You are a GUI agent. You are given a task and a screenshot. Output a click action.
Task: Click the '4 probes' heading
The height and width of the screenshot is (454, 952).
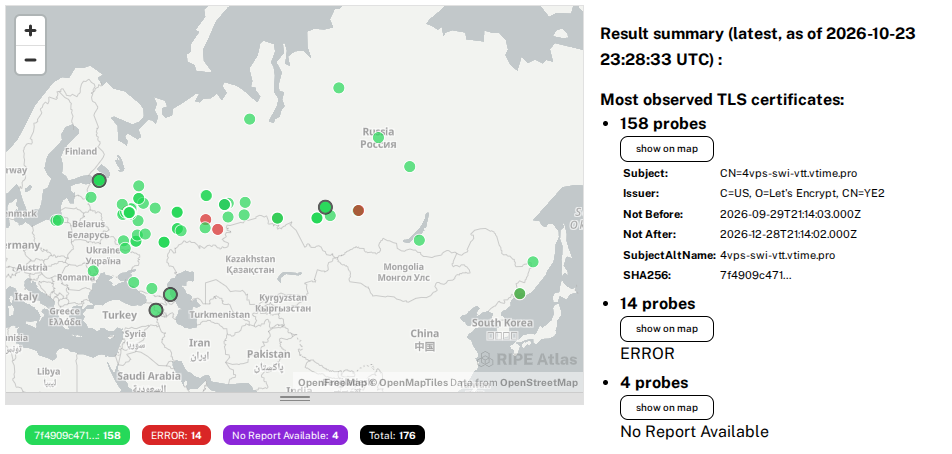click(x=654, y=383)
